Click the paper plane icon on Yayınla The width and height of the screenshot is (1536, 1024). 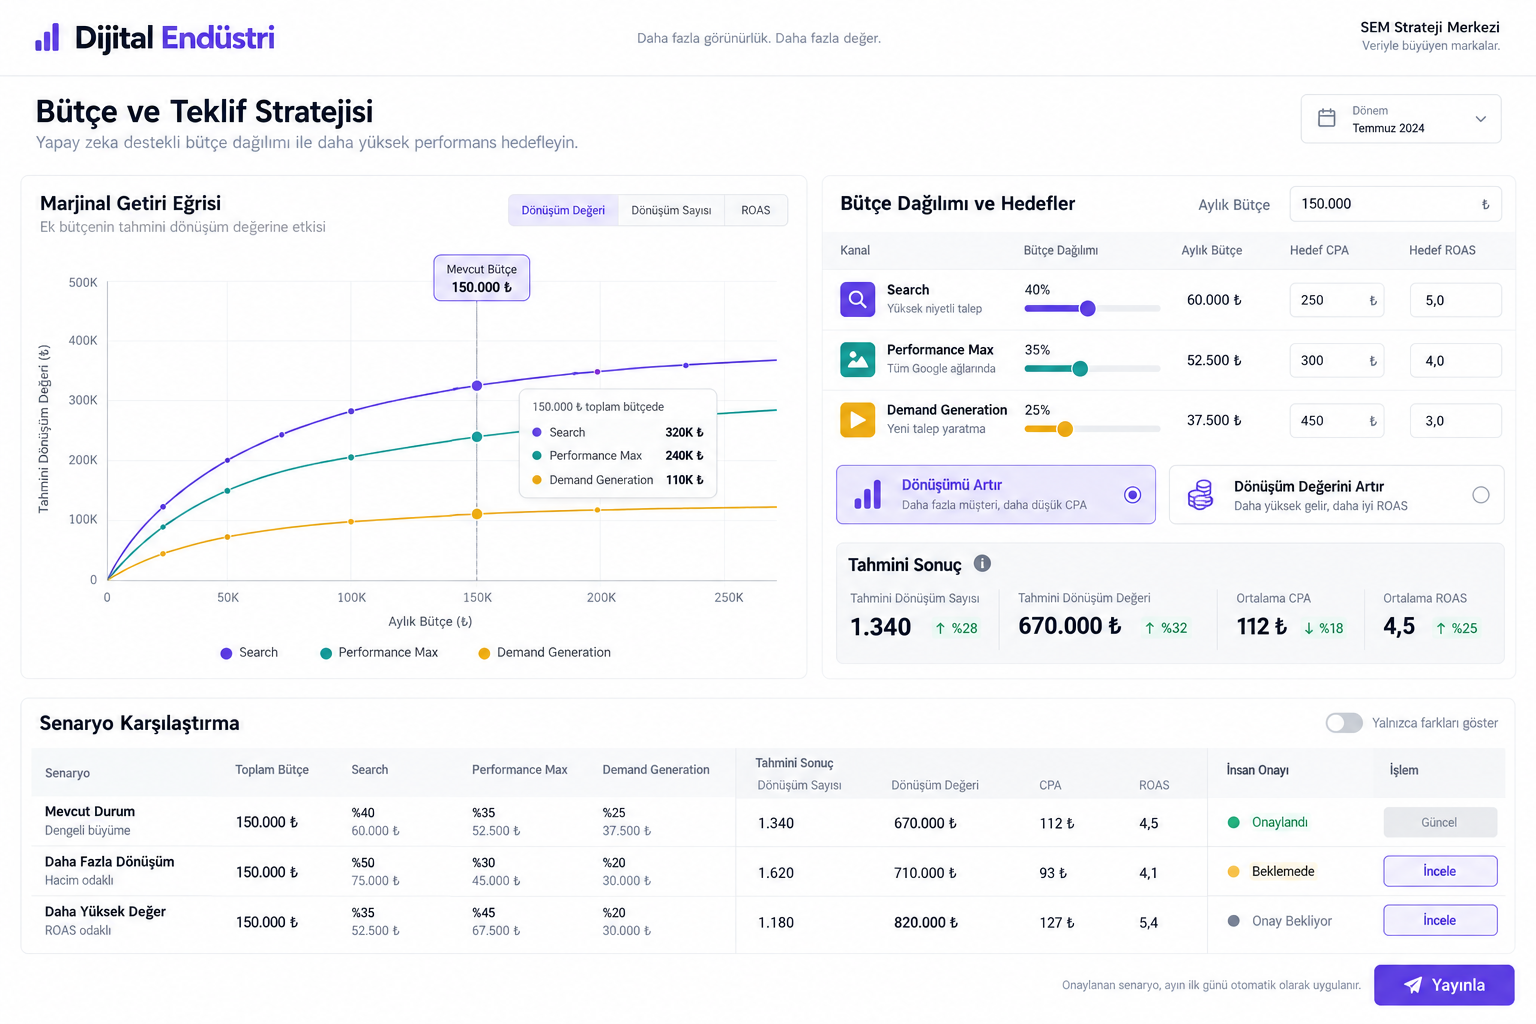pyautogui.click(x=1413, y=985)
